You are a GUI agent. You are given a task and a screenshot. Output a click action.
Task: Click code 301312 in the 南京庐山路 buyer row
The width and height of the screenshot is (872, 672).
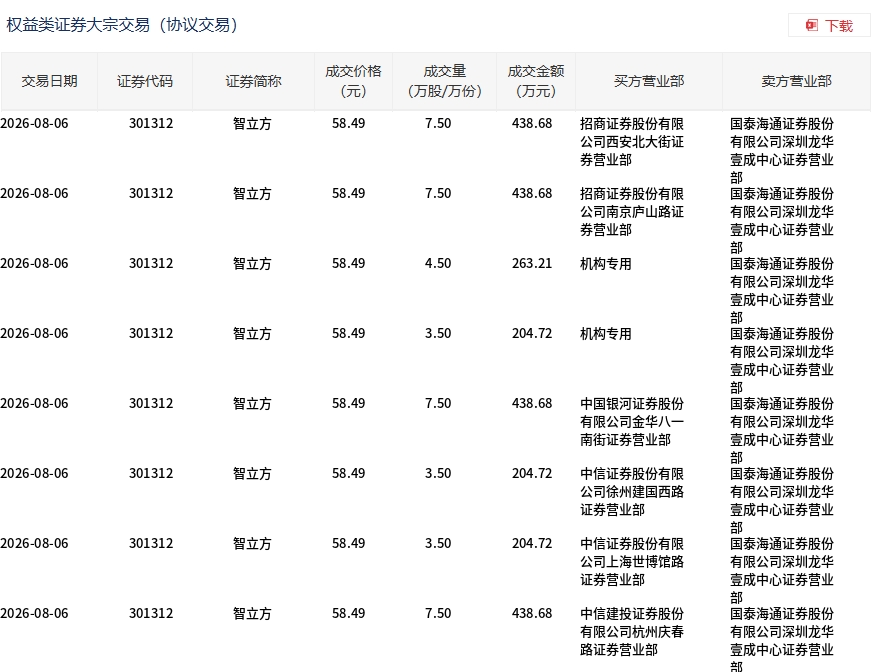click(151, 194)
